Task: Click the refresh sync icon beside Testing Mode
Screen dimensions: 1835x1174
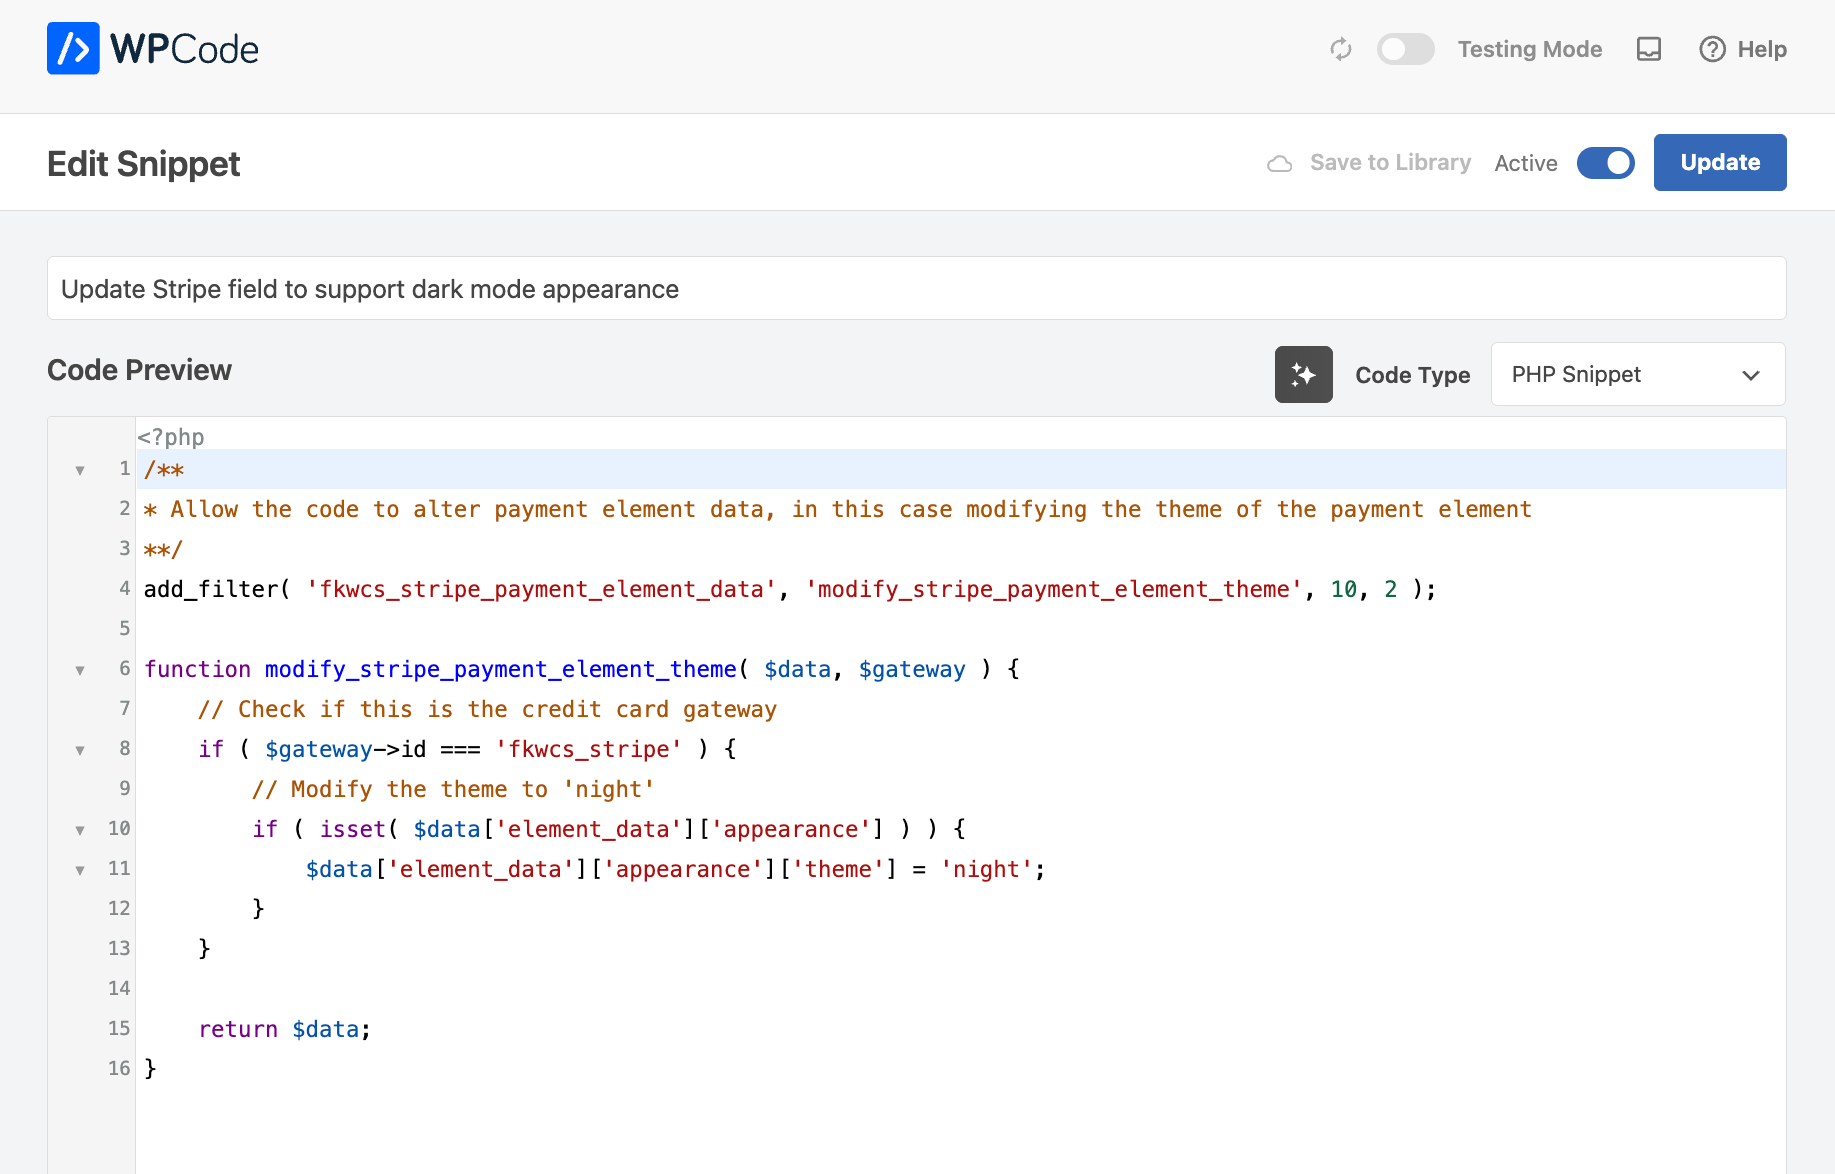Action: 1341,49
